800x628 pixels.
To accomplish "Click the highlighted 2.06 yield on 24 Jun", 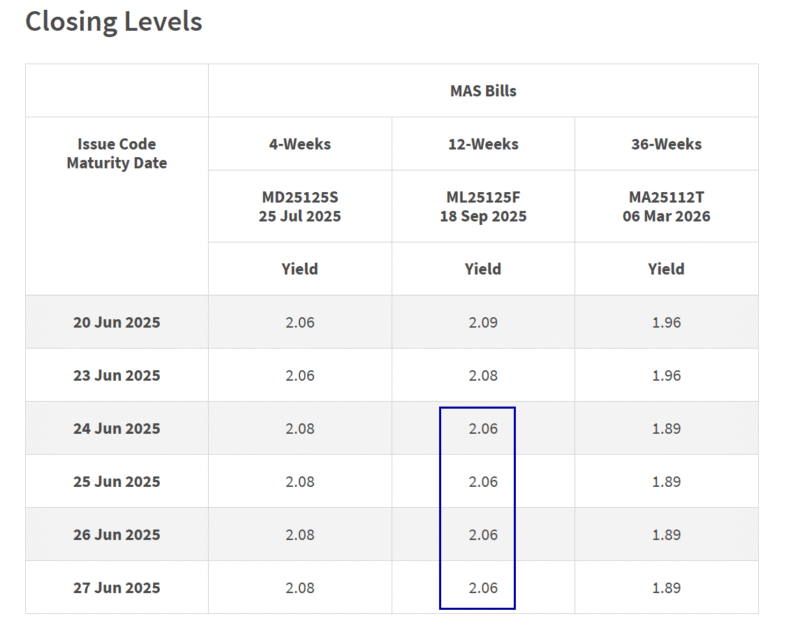I will [x=482, y=428].
